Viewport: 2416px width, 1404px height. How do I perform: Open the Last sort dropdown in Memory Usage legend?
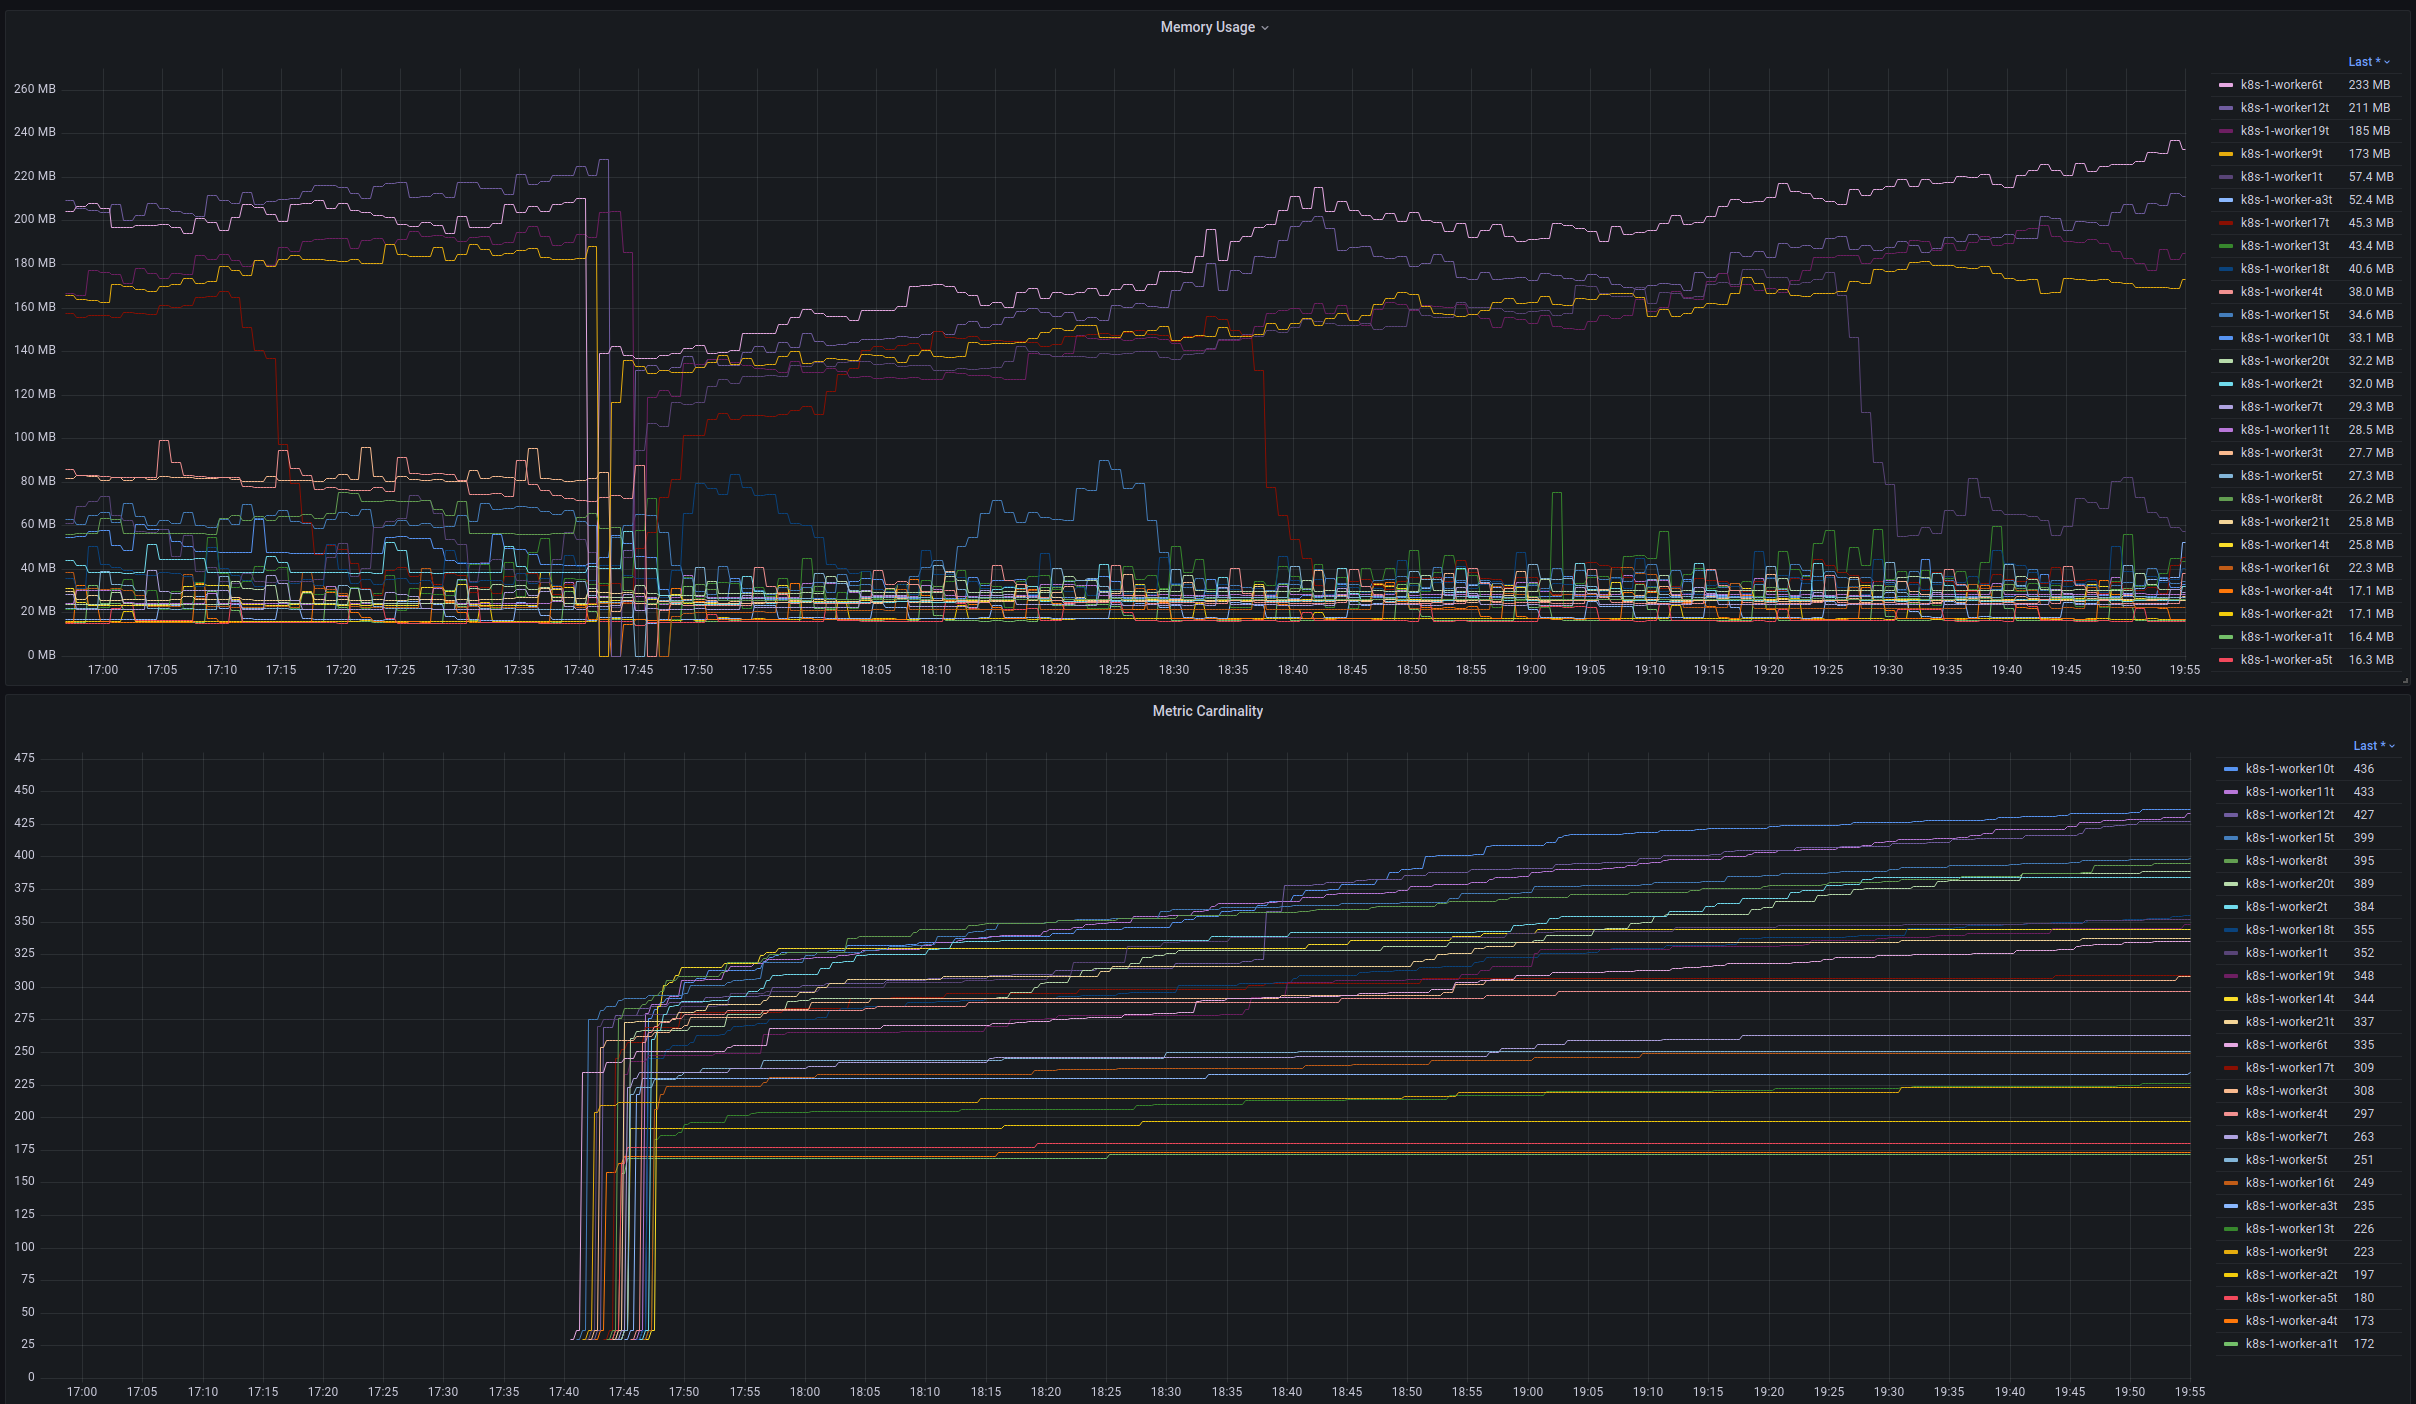[x=2367, y=61]
